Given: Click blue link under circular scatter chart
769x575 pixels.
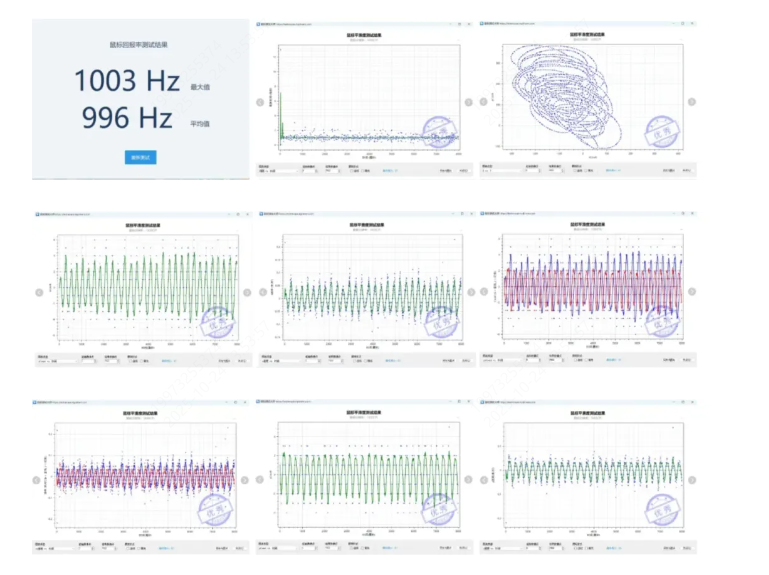Looking at the screenshot, I should pos(613,171).
